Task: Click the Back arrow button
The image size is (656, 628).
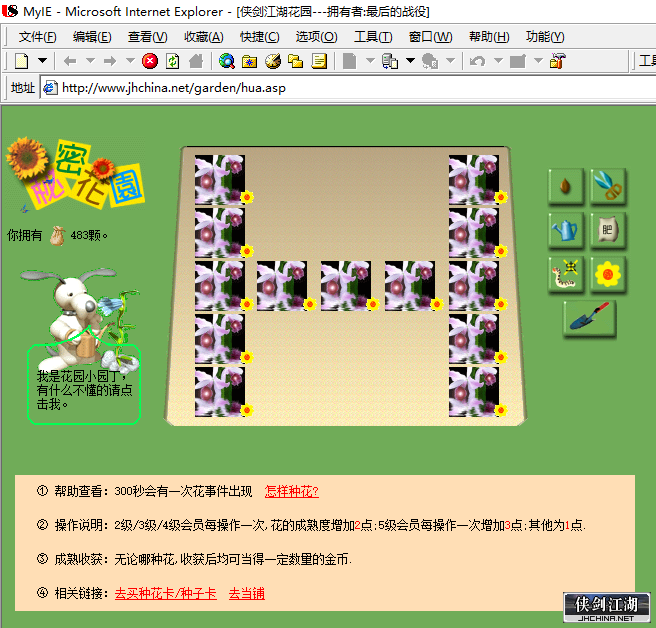Action: click(70, 61)
